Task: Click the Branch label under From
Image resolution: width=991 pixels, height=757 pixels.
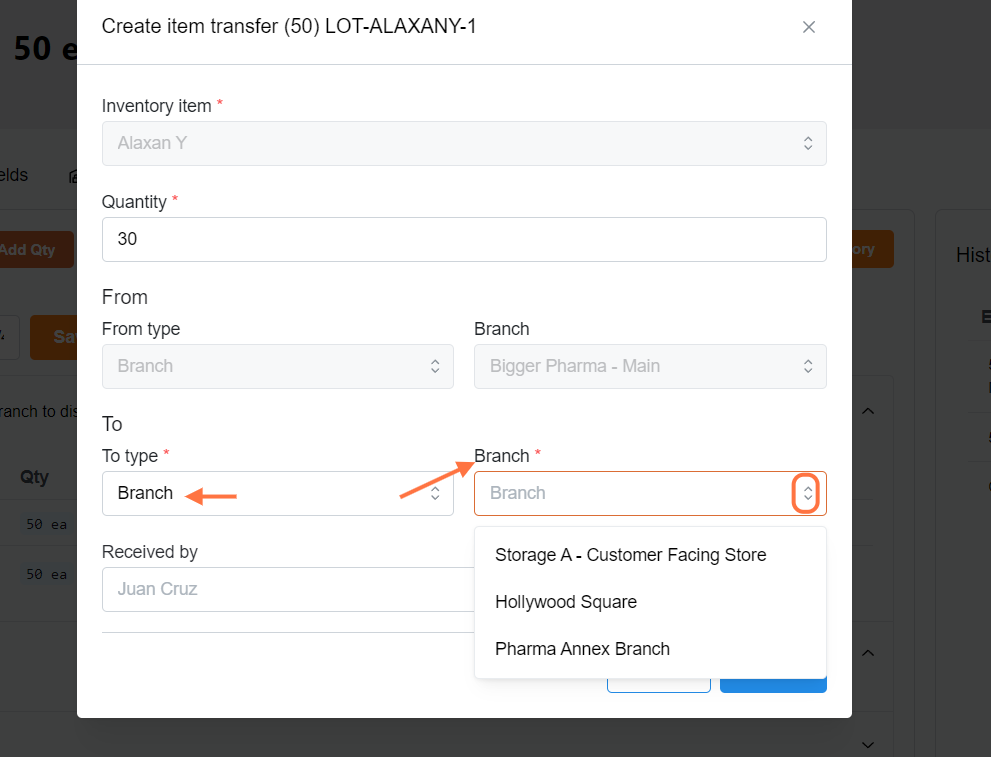Action: click(x=502, y=329)
